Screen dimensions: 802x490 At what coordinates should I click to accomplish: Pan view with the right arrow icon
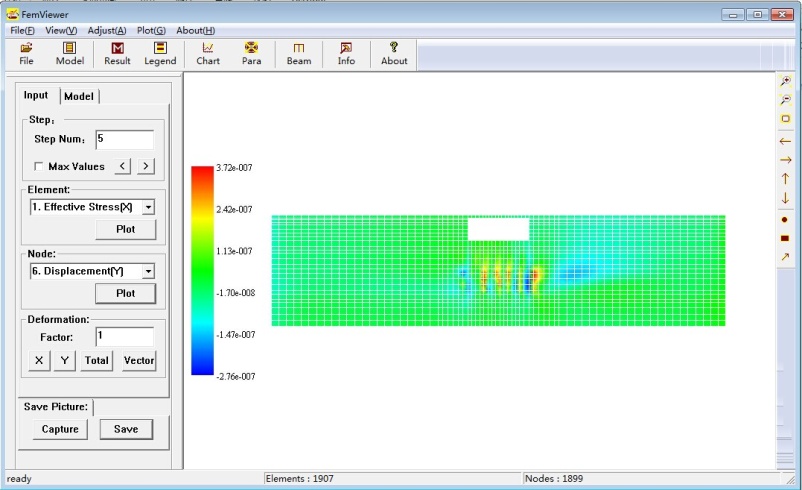[785, 160]
